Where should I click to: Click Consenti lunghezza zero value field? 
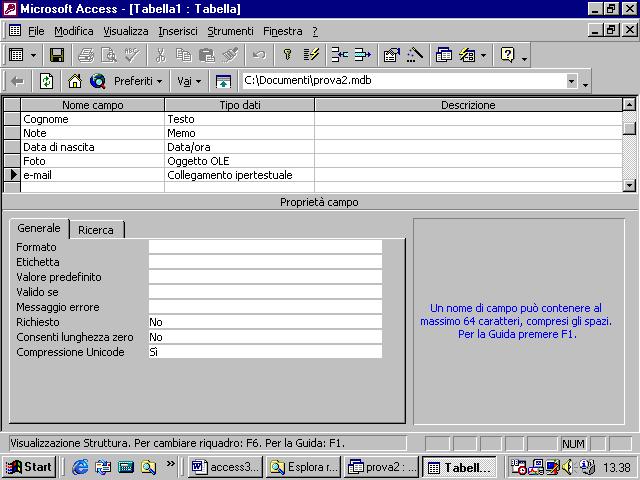265,337
